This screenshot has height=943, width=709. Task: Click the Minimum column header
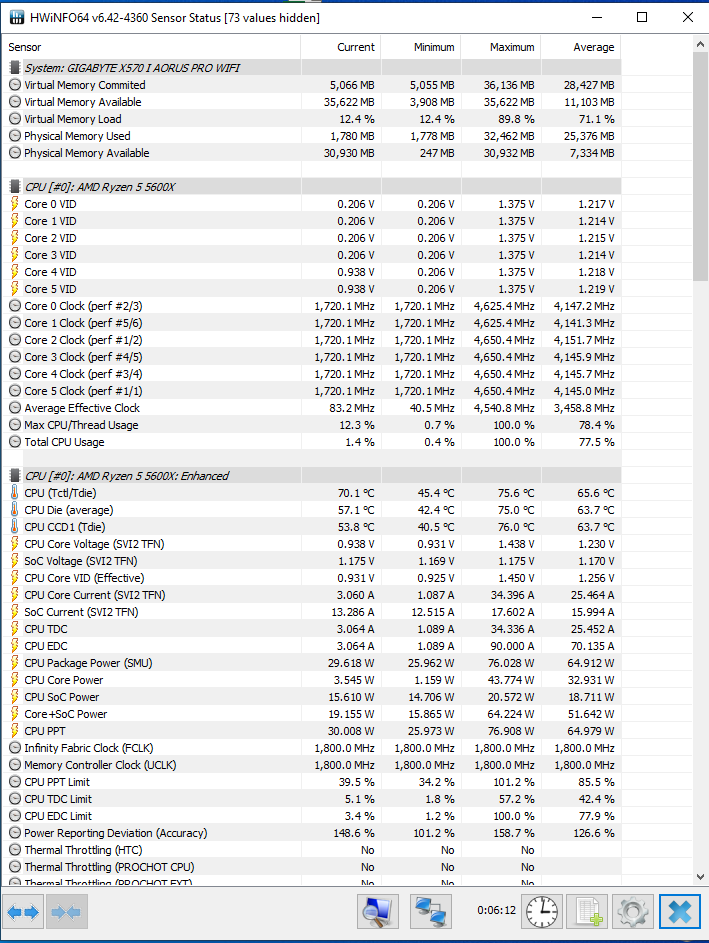point(420,47)
